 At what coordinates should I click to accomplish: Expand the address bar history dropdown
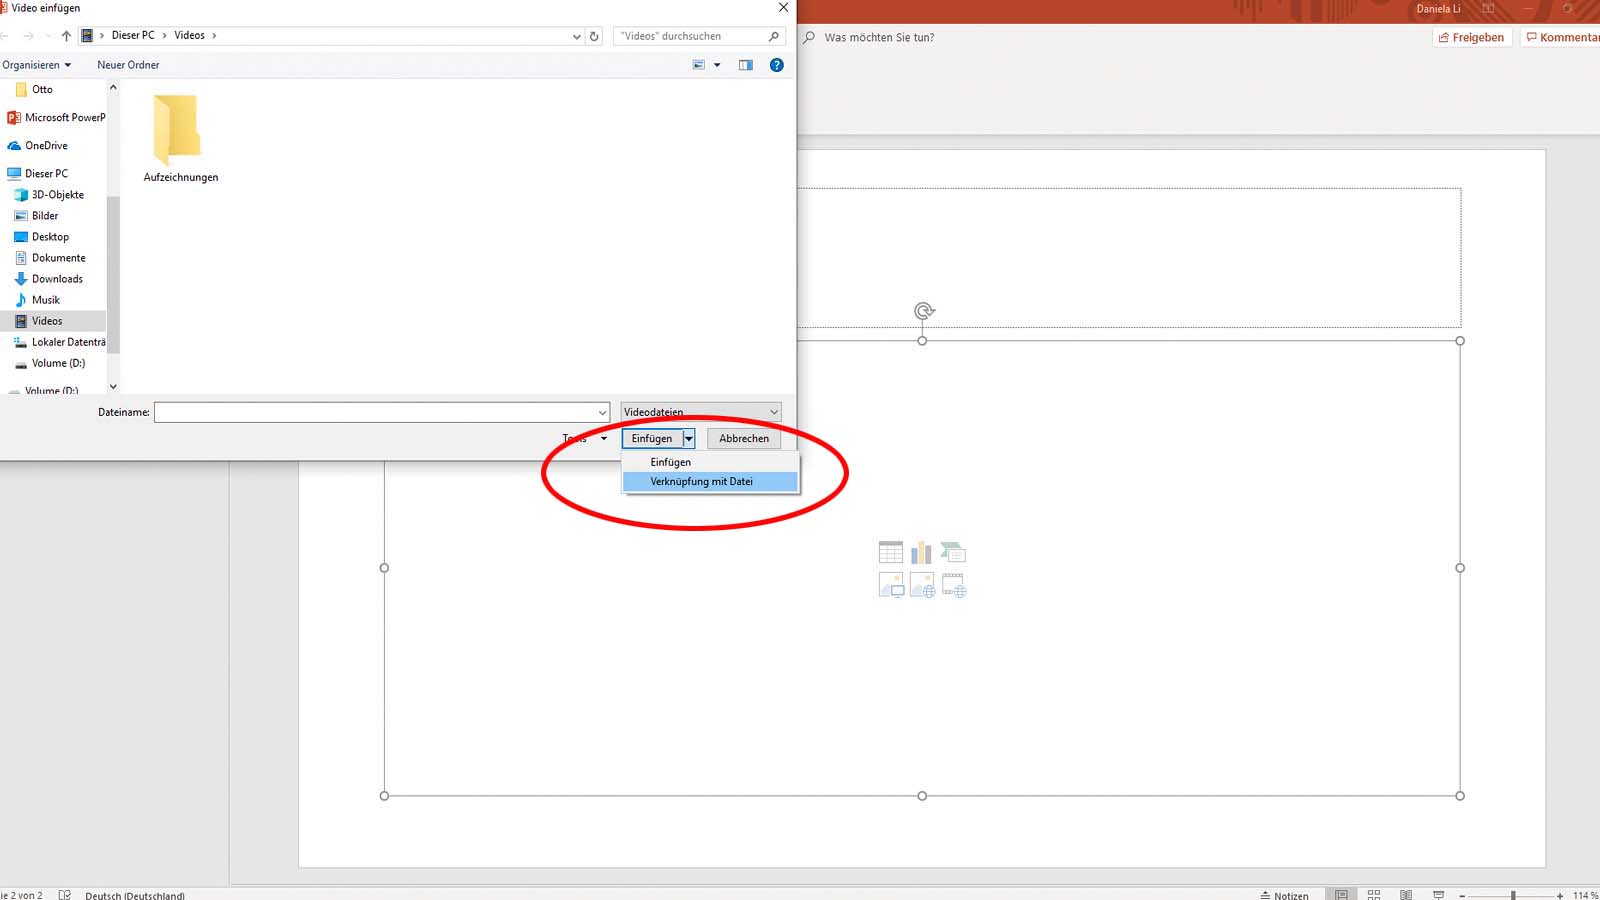coord(575,36)
